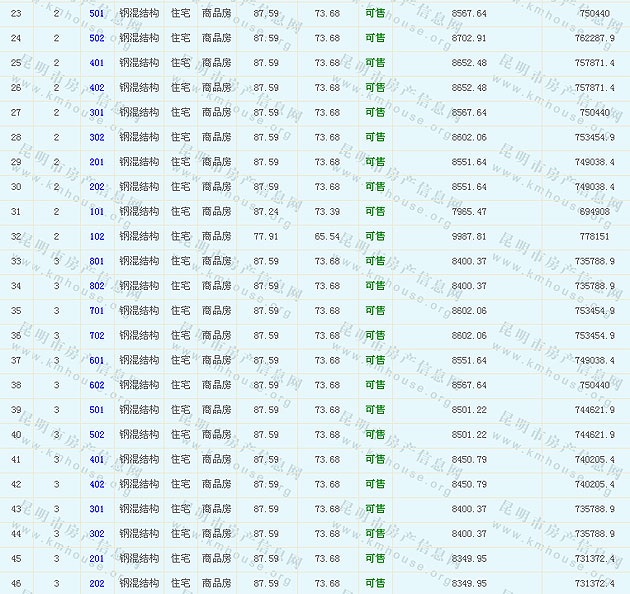Open room 501 link in row 23

pos(96,13)
